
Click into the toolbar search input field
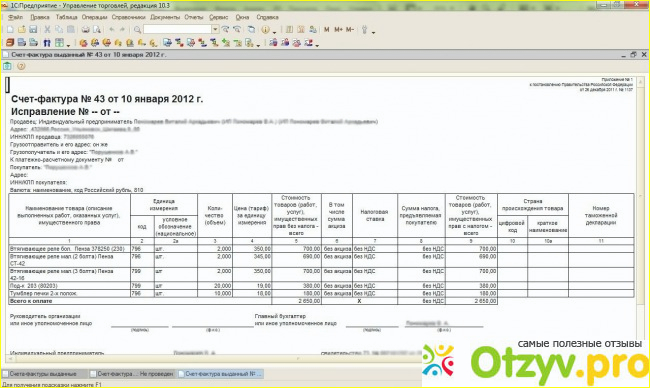coord(177,29)
